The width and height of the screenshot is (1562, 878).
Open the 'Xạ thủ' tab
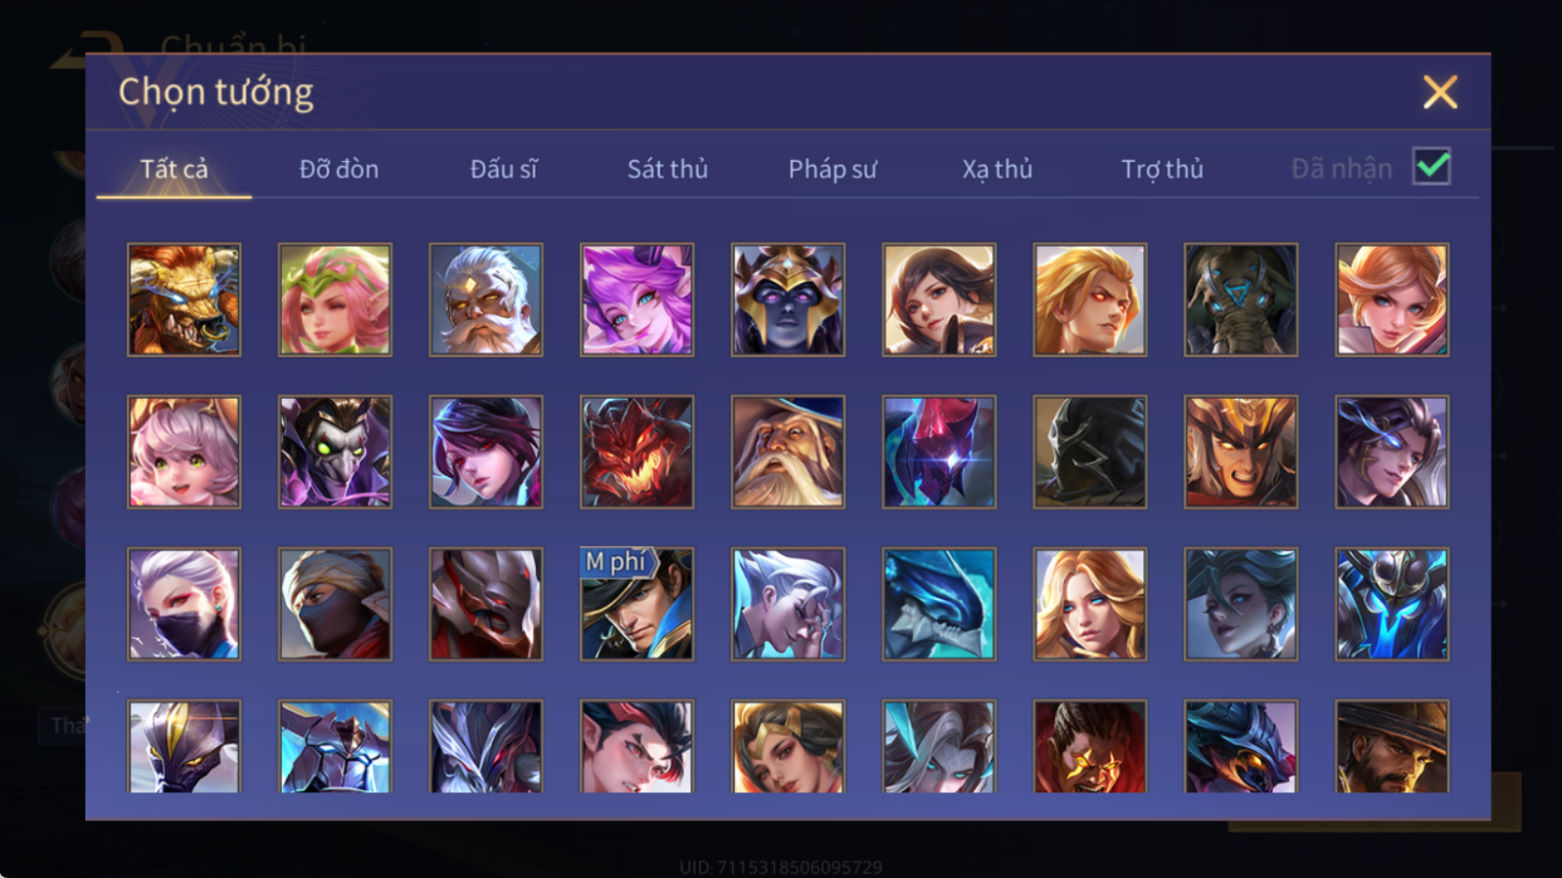997,169
